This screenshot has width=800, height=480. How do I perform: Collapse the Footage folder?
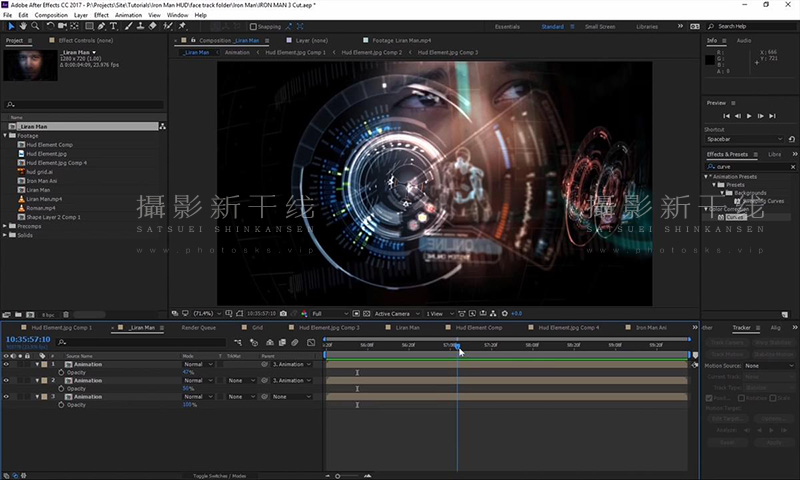coord(5,136)
